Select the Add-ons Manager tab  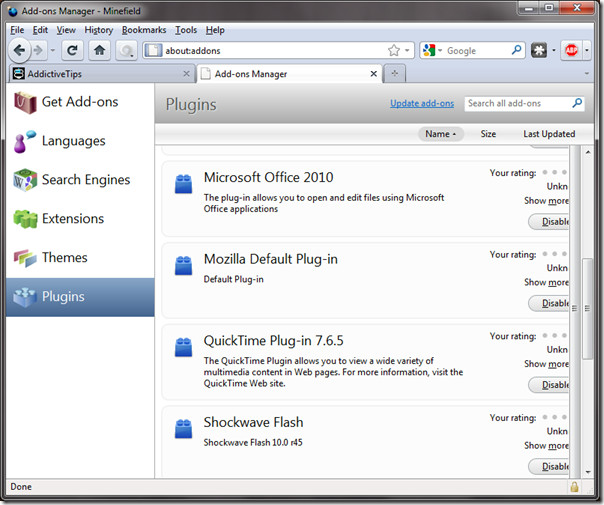[289, 74]
